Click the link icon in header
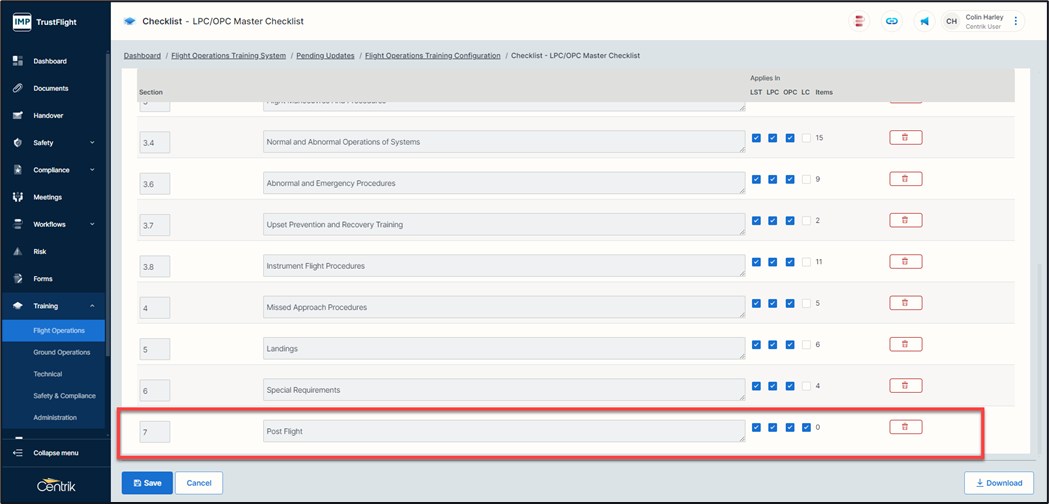Image resolution: width=1049 pixels, height=504 pixels. pos(891,21)
